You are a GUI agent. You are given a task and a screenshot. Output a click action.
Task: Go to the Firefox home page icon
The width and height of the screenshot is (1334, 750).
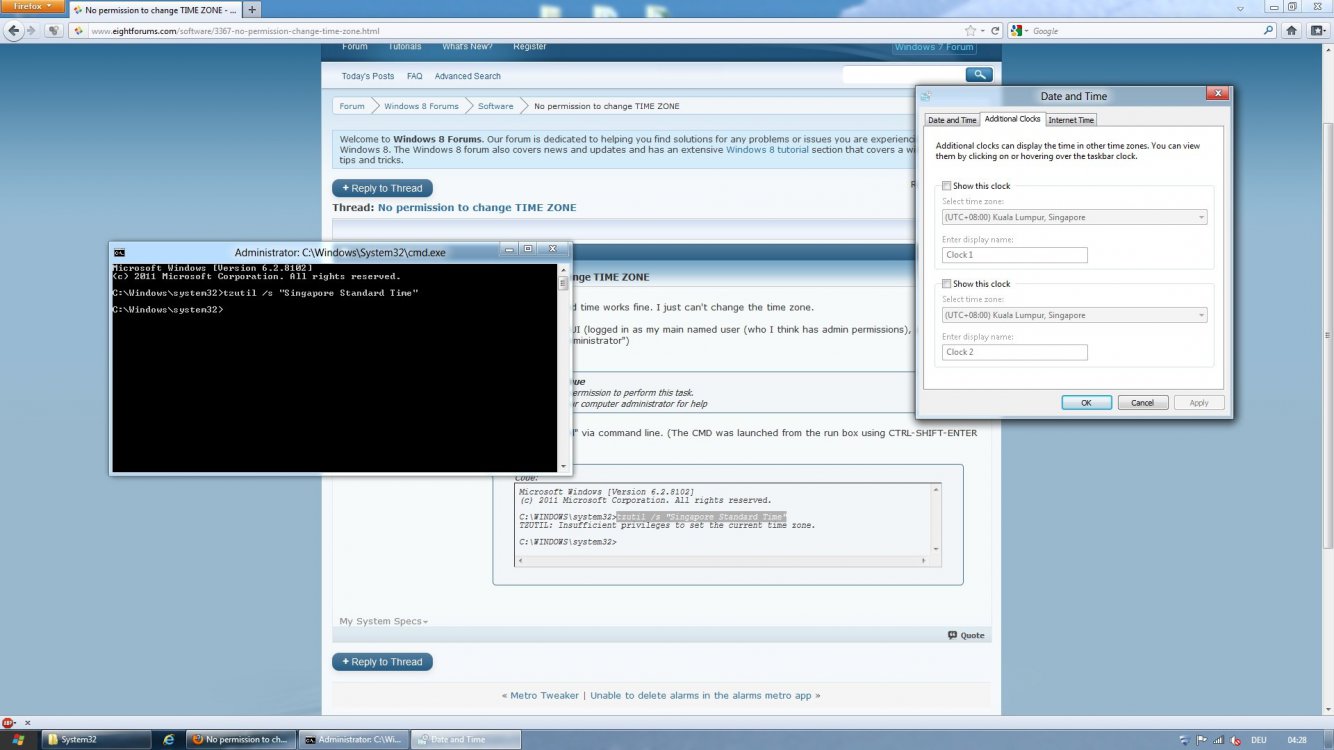pyautogui.click(x=1292, y=31)
